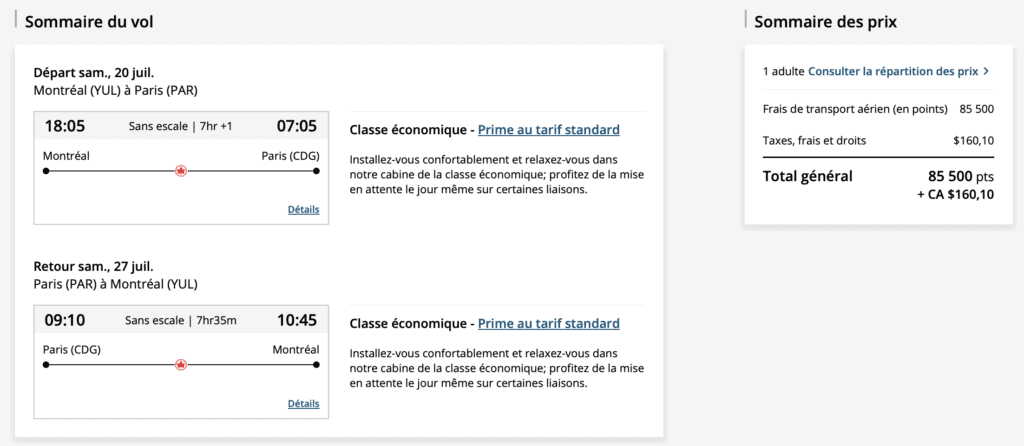The height and width of the screenshot is (446, 1024).
Task: Click the Taxes, frais et droits row
Action: (x=878, y=140)
